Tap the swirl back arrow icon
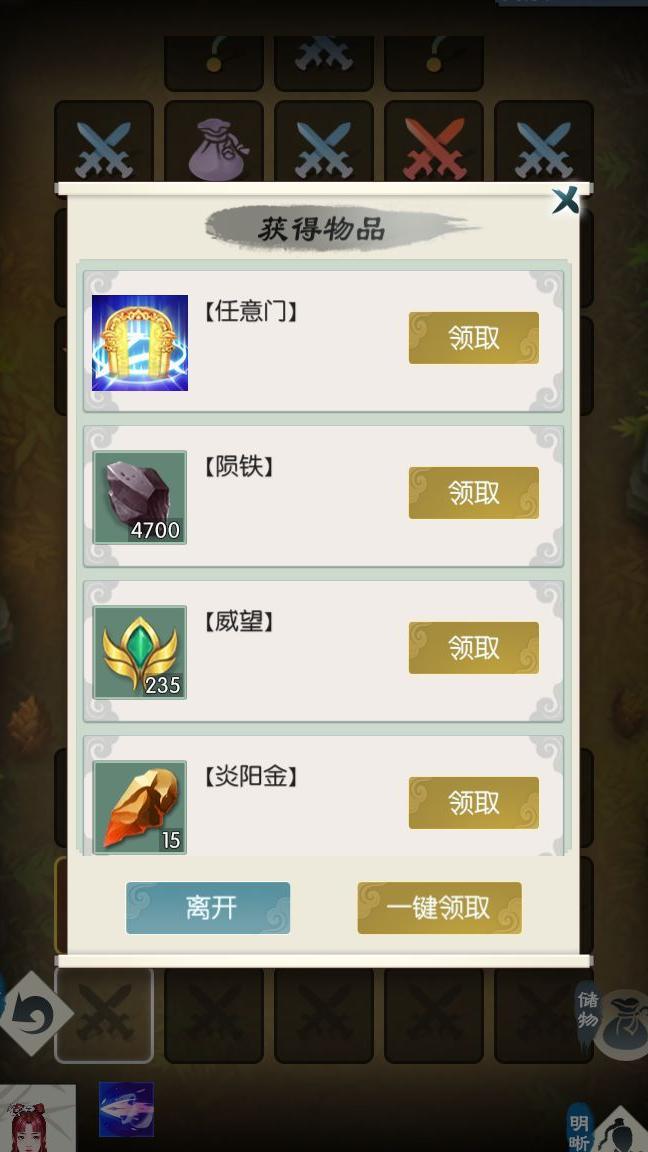 pyautogui.click(x=33, y=1014)
